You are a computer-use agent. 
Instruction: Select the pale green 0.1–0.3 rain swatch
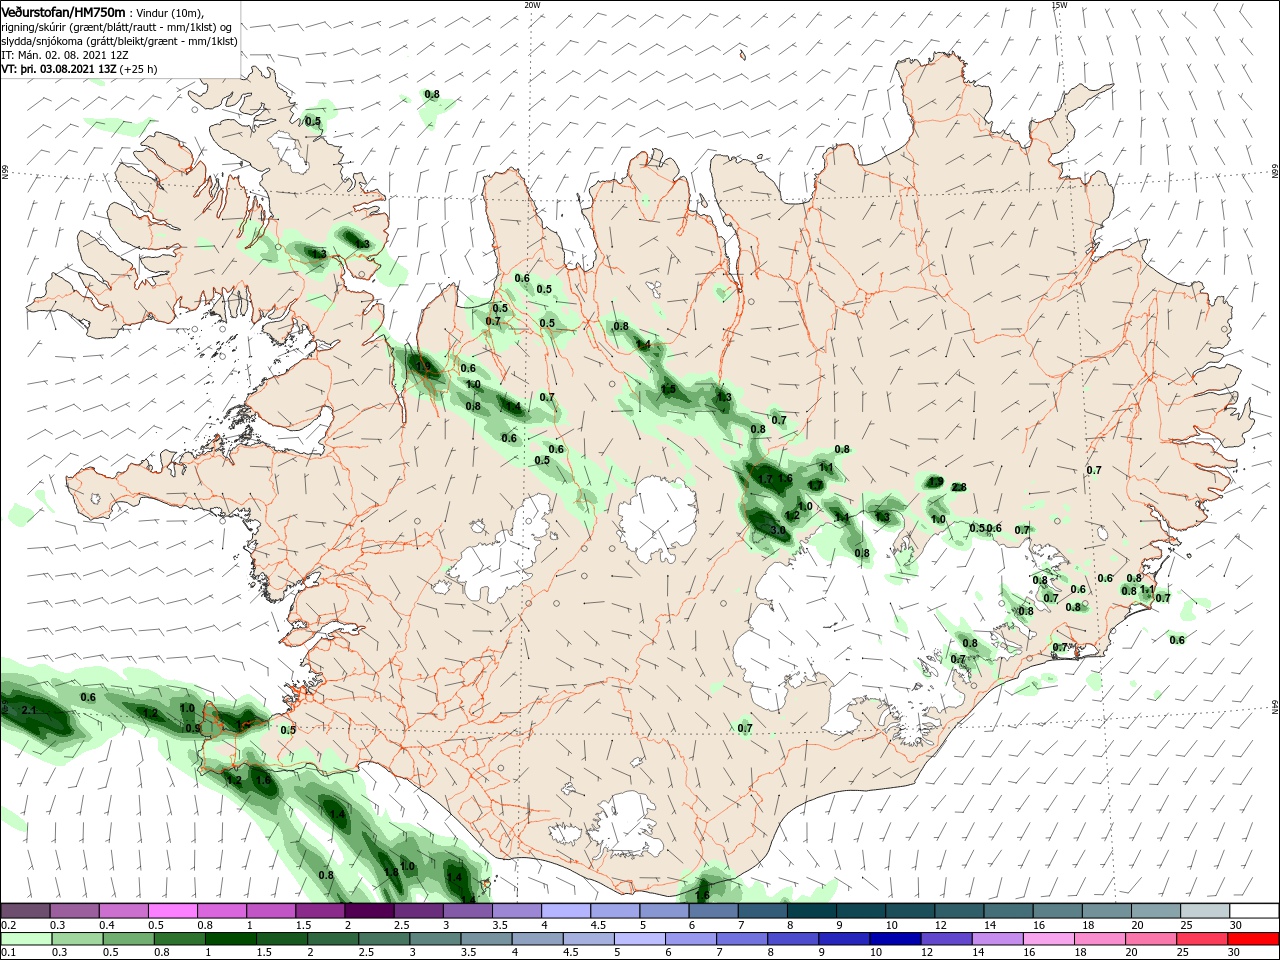click(x=29, y=939)
